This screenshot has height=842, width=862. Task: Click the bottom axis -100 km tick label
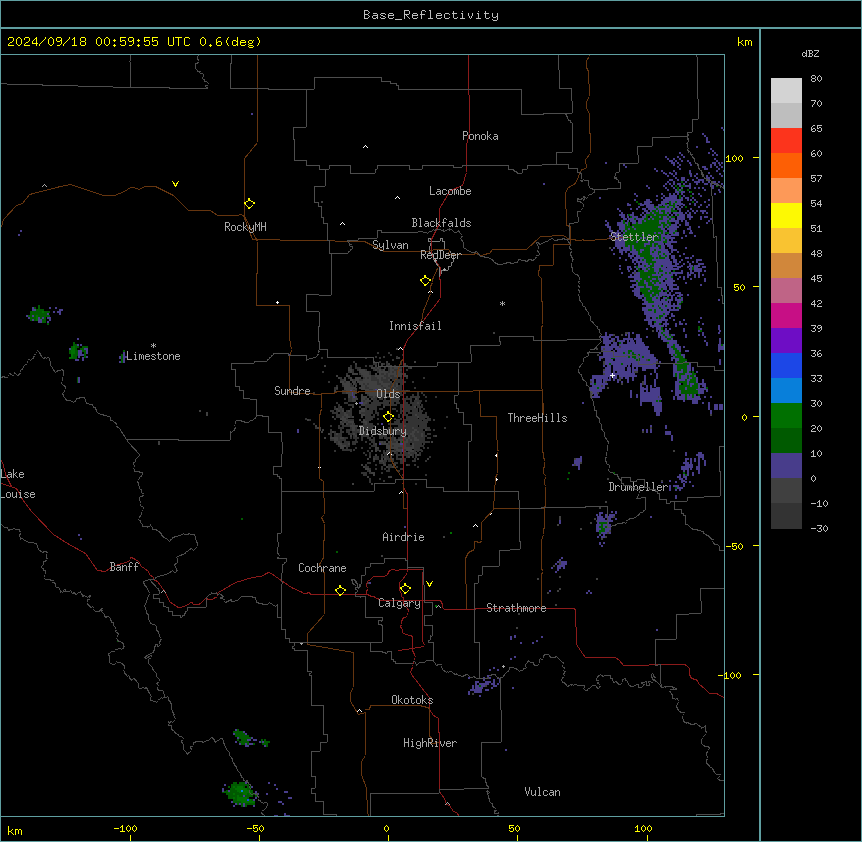pyautogui.click(x=125, y=828)
